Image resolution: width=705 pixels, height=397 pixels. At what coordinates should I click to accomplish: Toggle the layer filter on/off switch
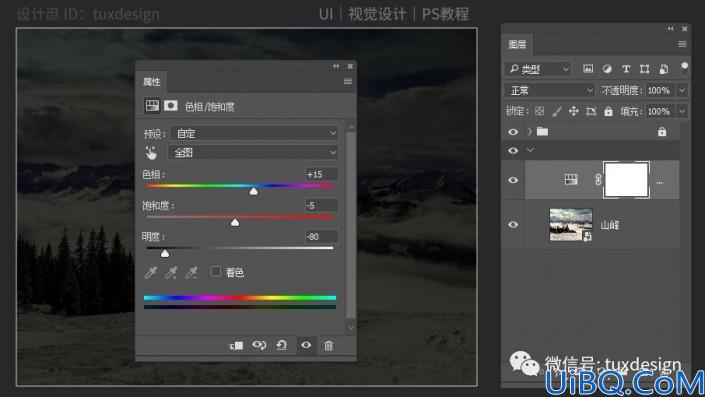pyautogui.click(x=684, y=67)
